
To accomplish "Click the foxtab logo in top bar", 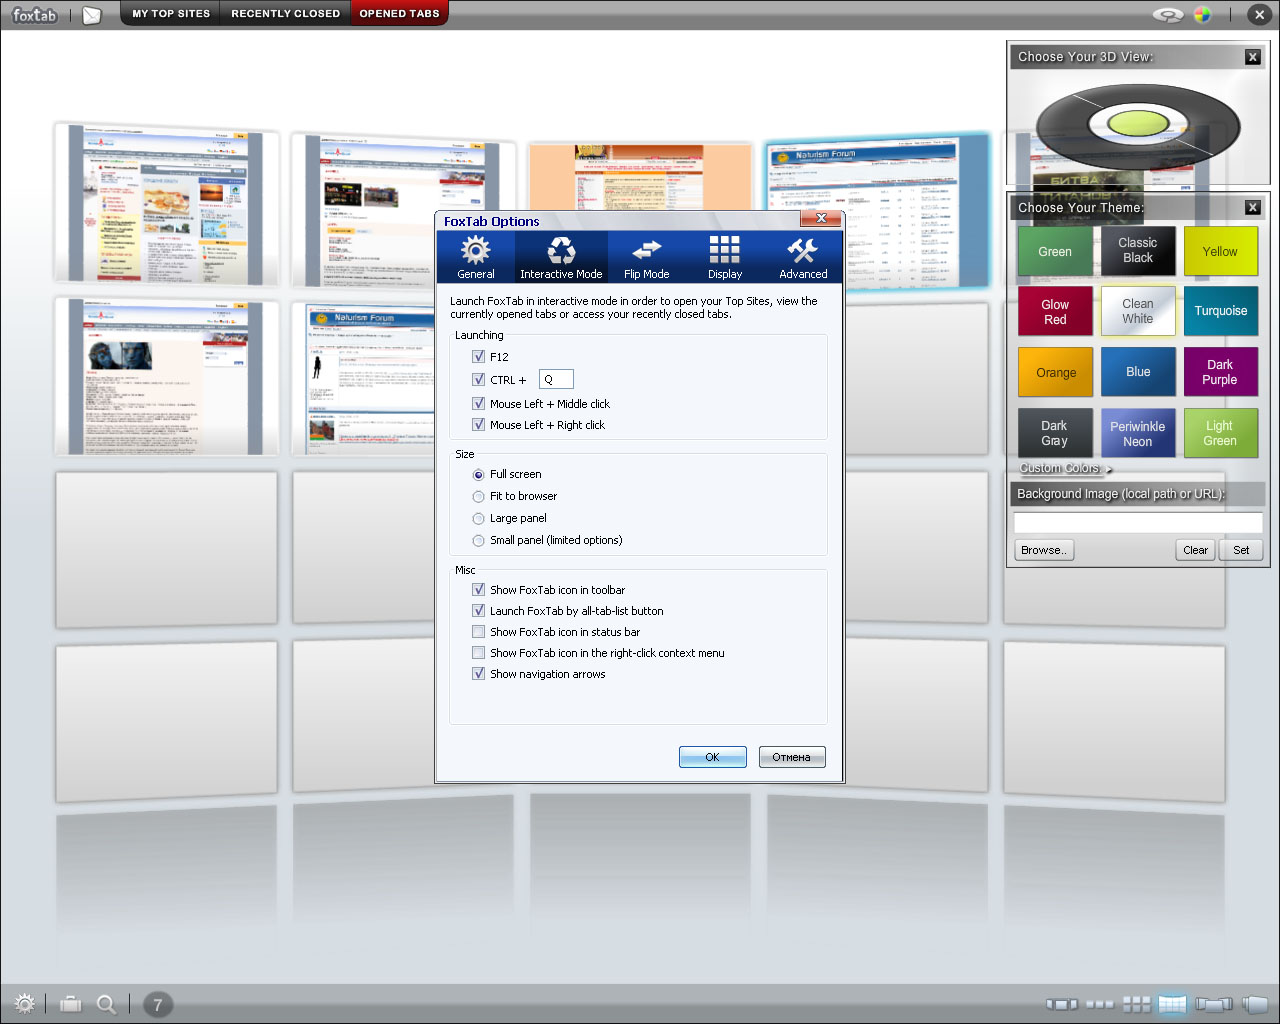I will tap(34, 15).
